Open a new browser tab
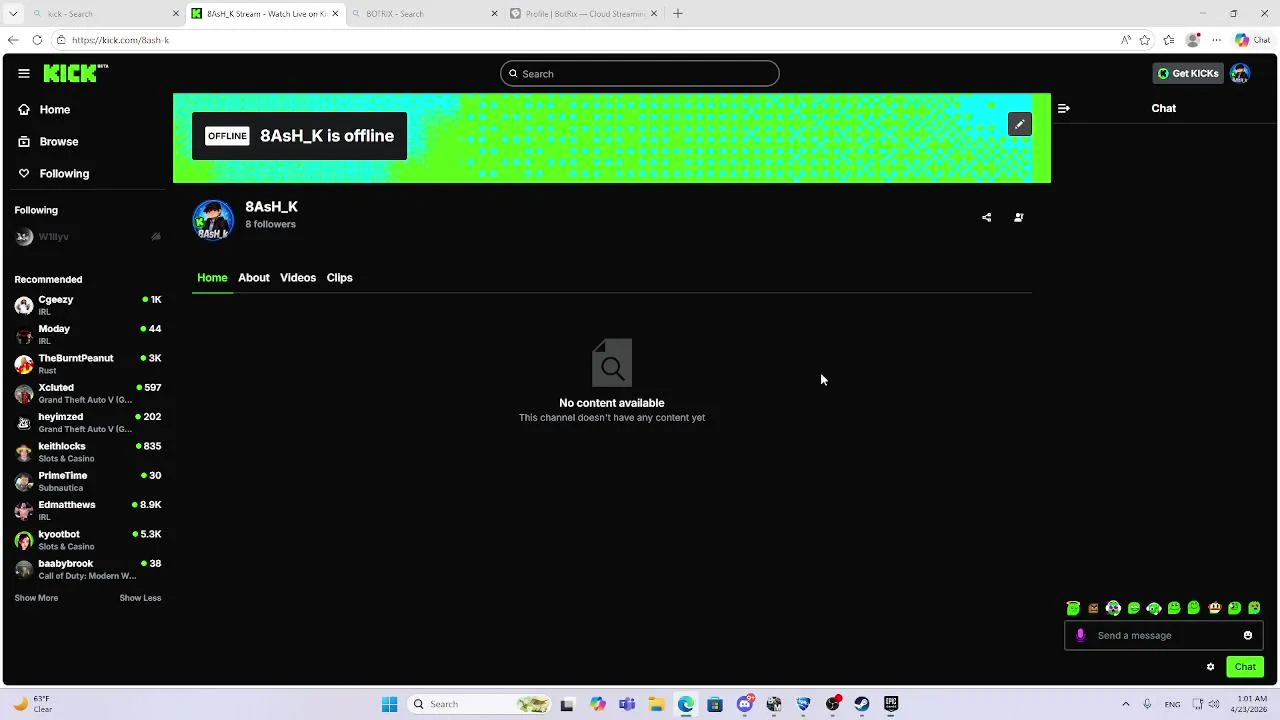Viewport: 1280px width, 720px height. [678, 13]
